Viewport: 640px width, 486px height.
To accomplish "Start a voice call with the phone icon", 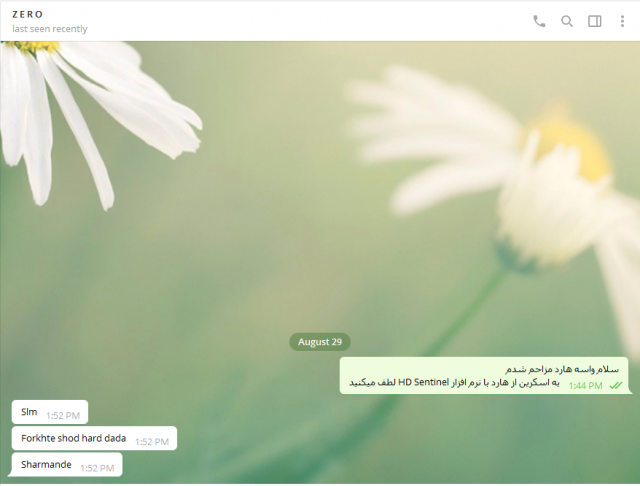I will point(539,21).
